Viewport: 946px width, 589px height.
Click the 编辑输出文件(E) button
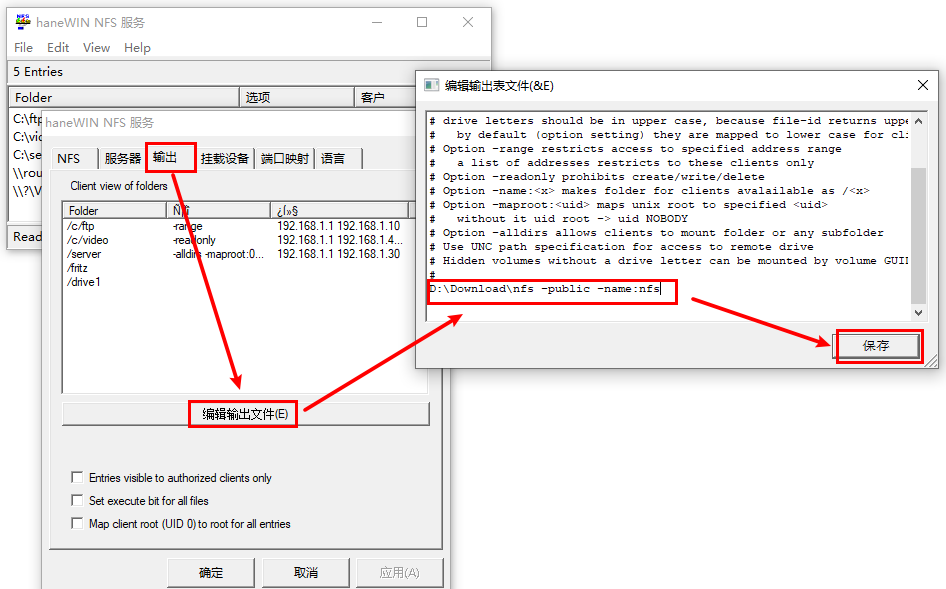tap(246, 414)
